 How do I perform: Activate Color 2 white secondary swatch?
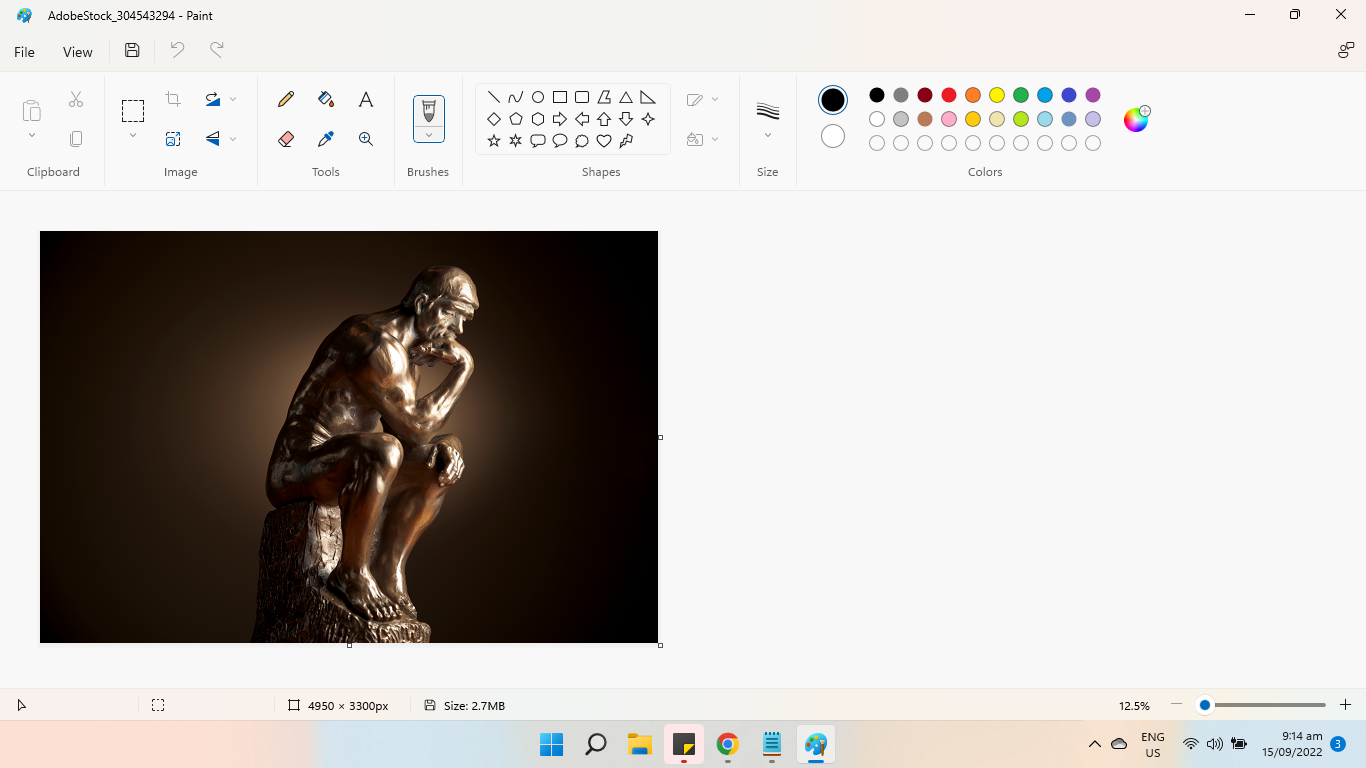coord(833,136)
